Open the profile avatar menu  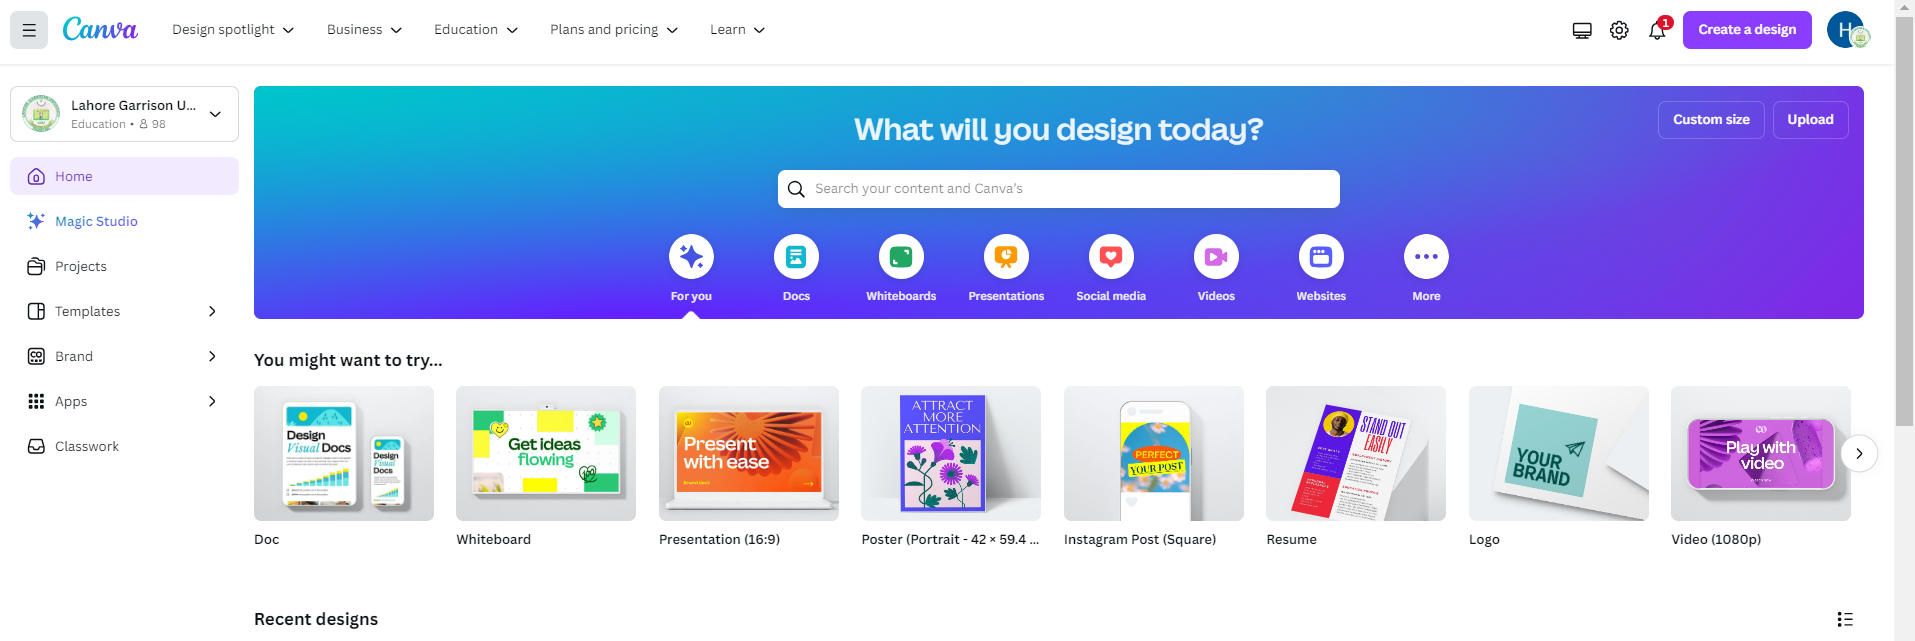[1847, 30]
